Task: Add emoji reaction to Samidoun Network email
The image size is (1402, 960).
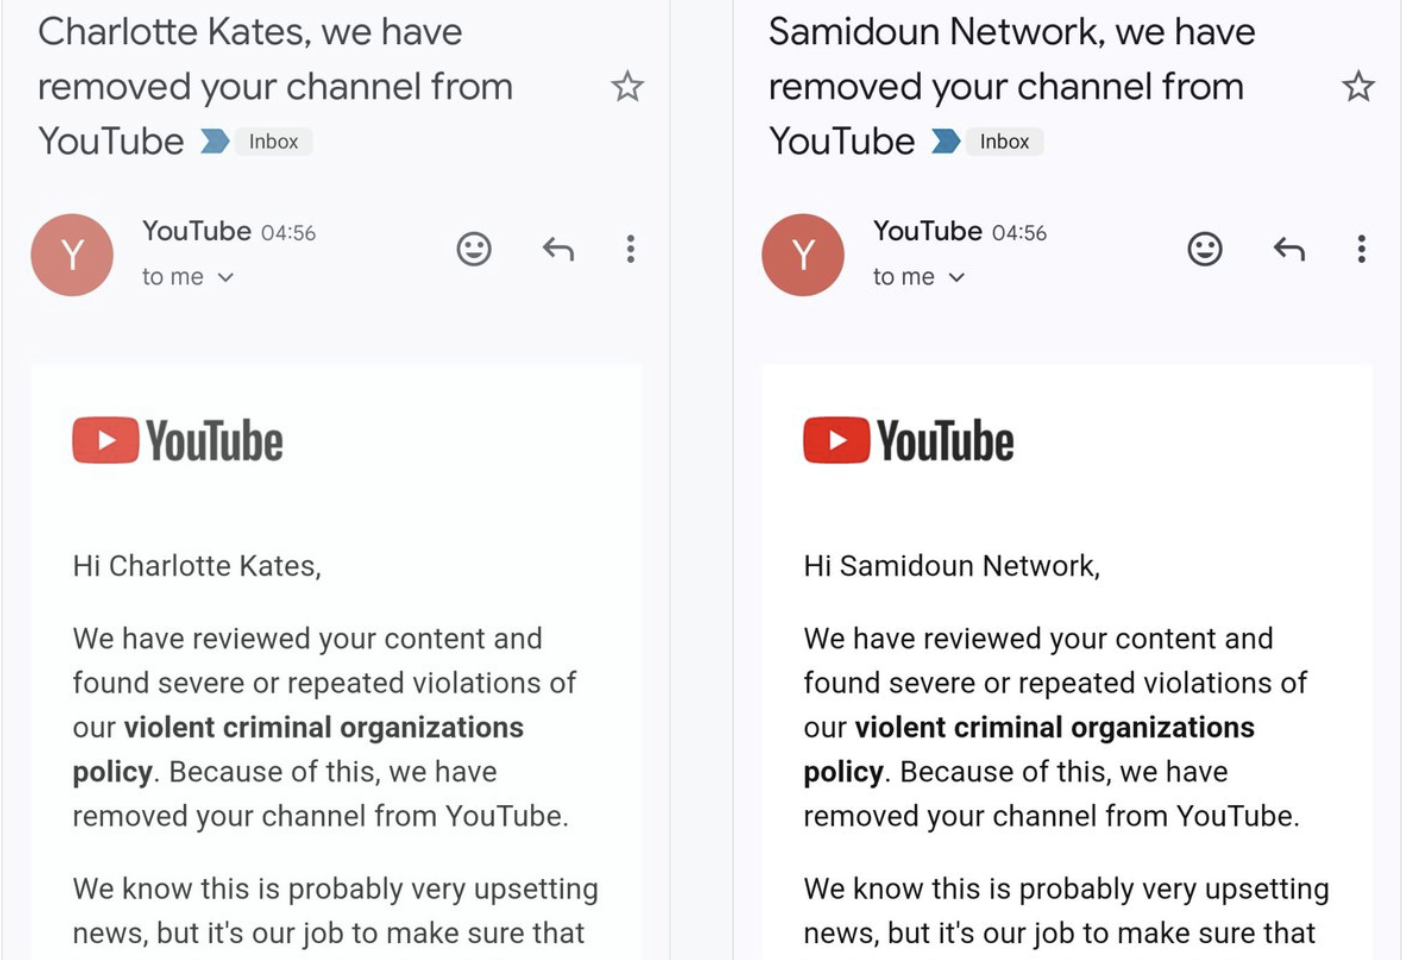Action: tap(1205, 249)
